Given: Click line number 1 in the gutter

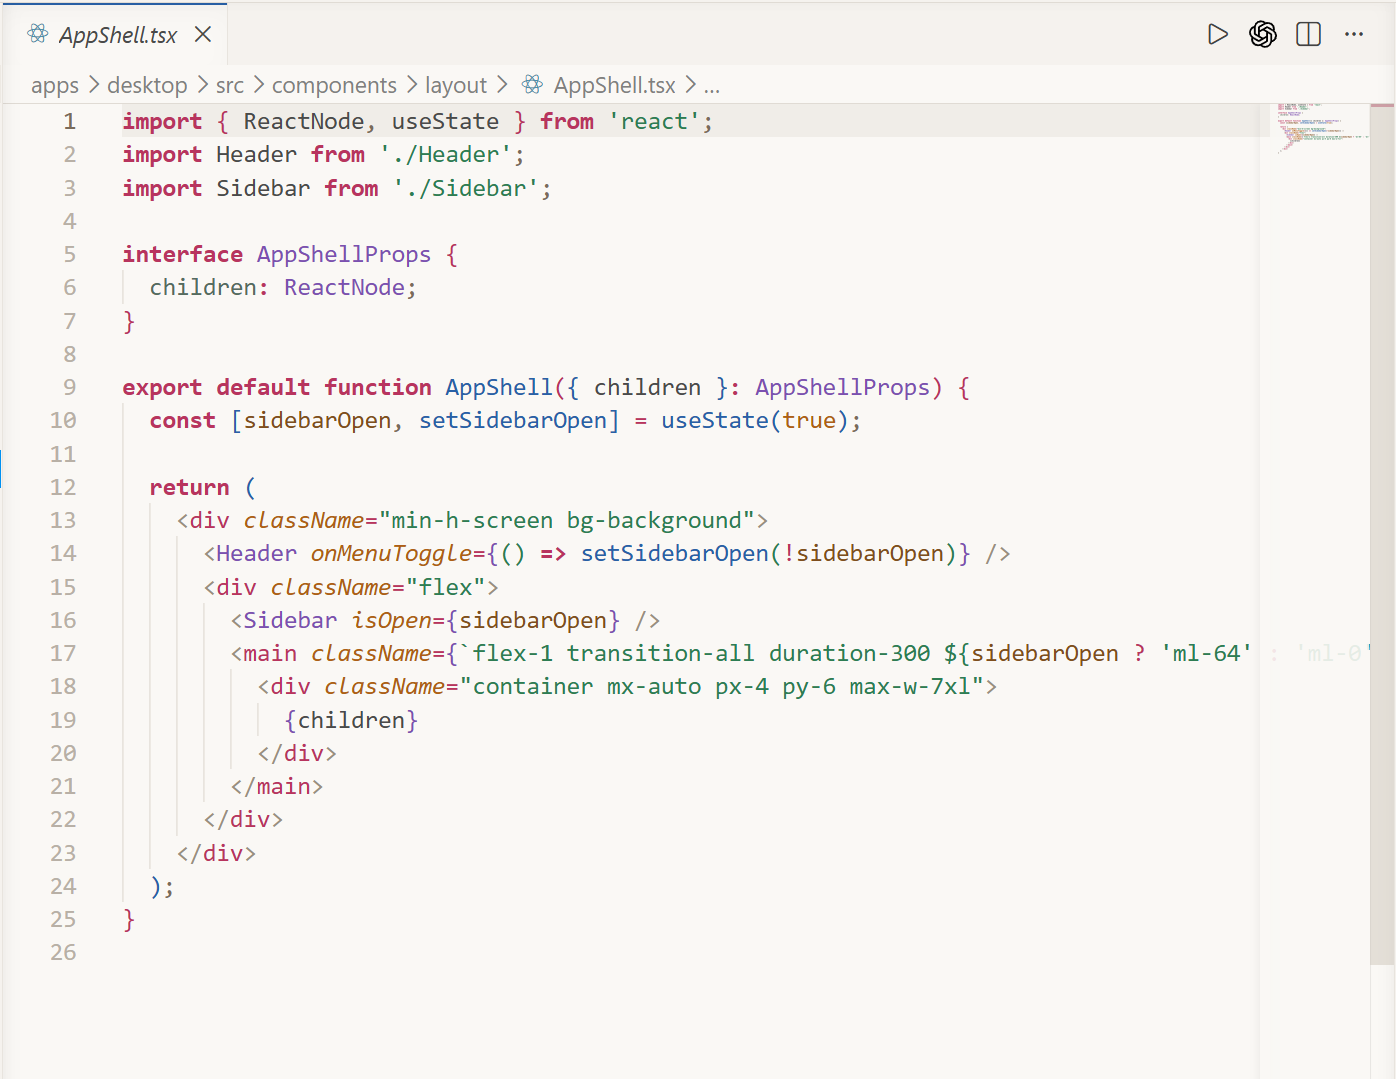Looking at the screenshot, I should (69, 122).
